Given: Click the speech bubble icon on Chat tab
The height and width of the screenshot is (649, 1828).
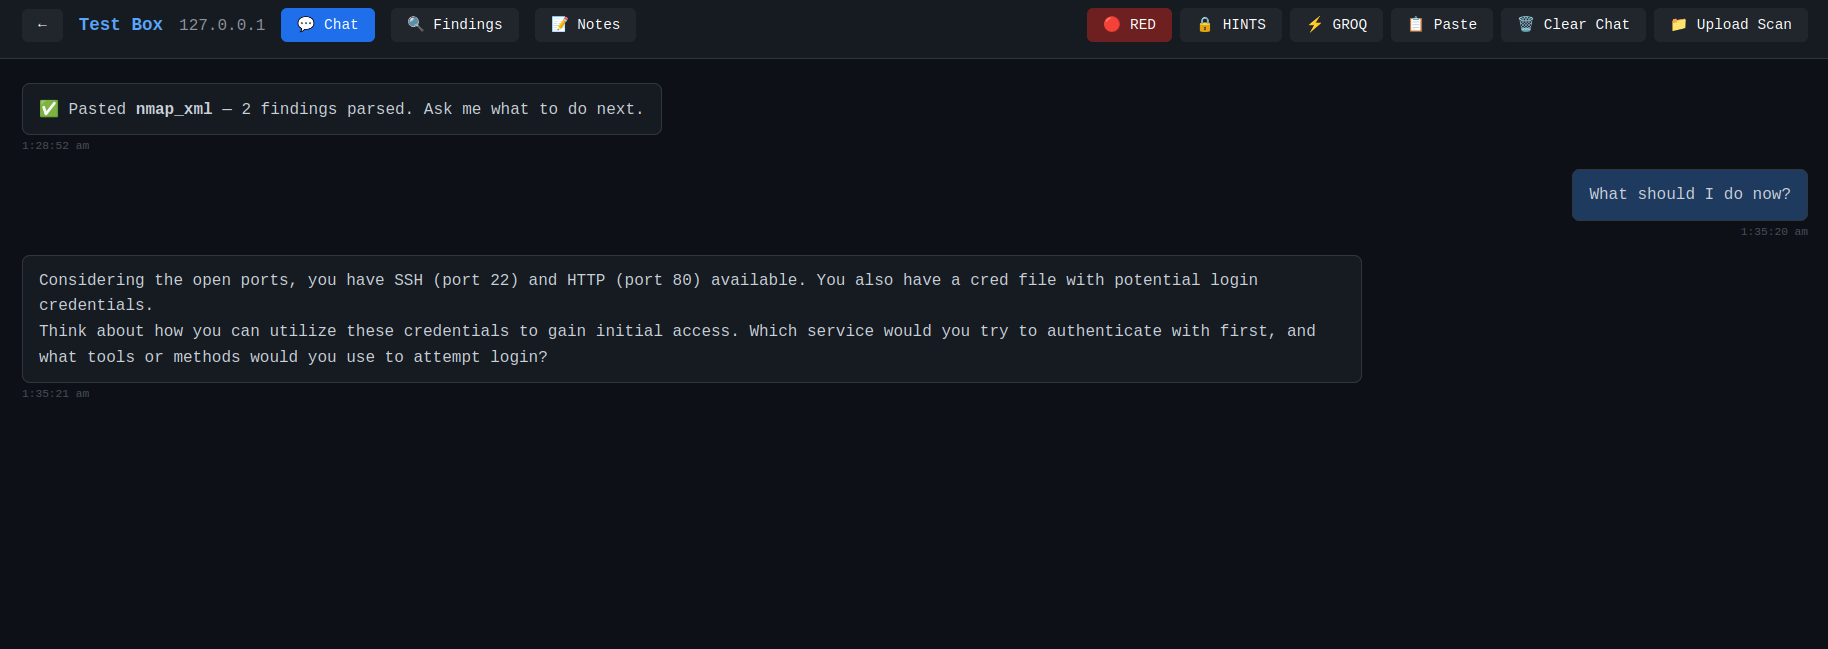Looking at the screenshot, I should click(x=306, y=25).
